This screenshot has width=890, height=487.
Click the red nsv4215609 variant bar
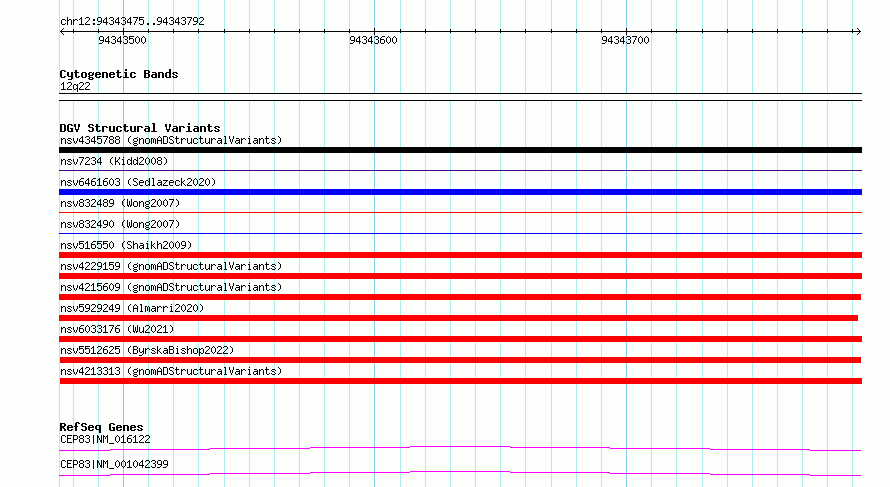point(460,297)
